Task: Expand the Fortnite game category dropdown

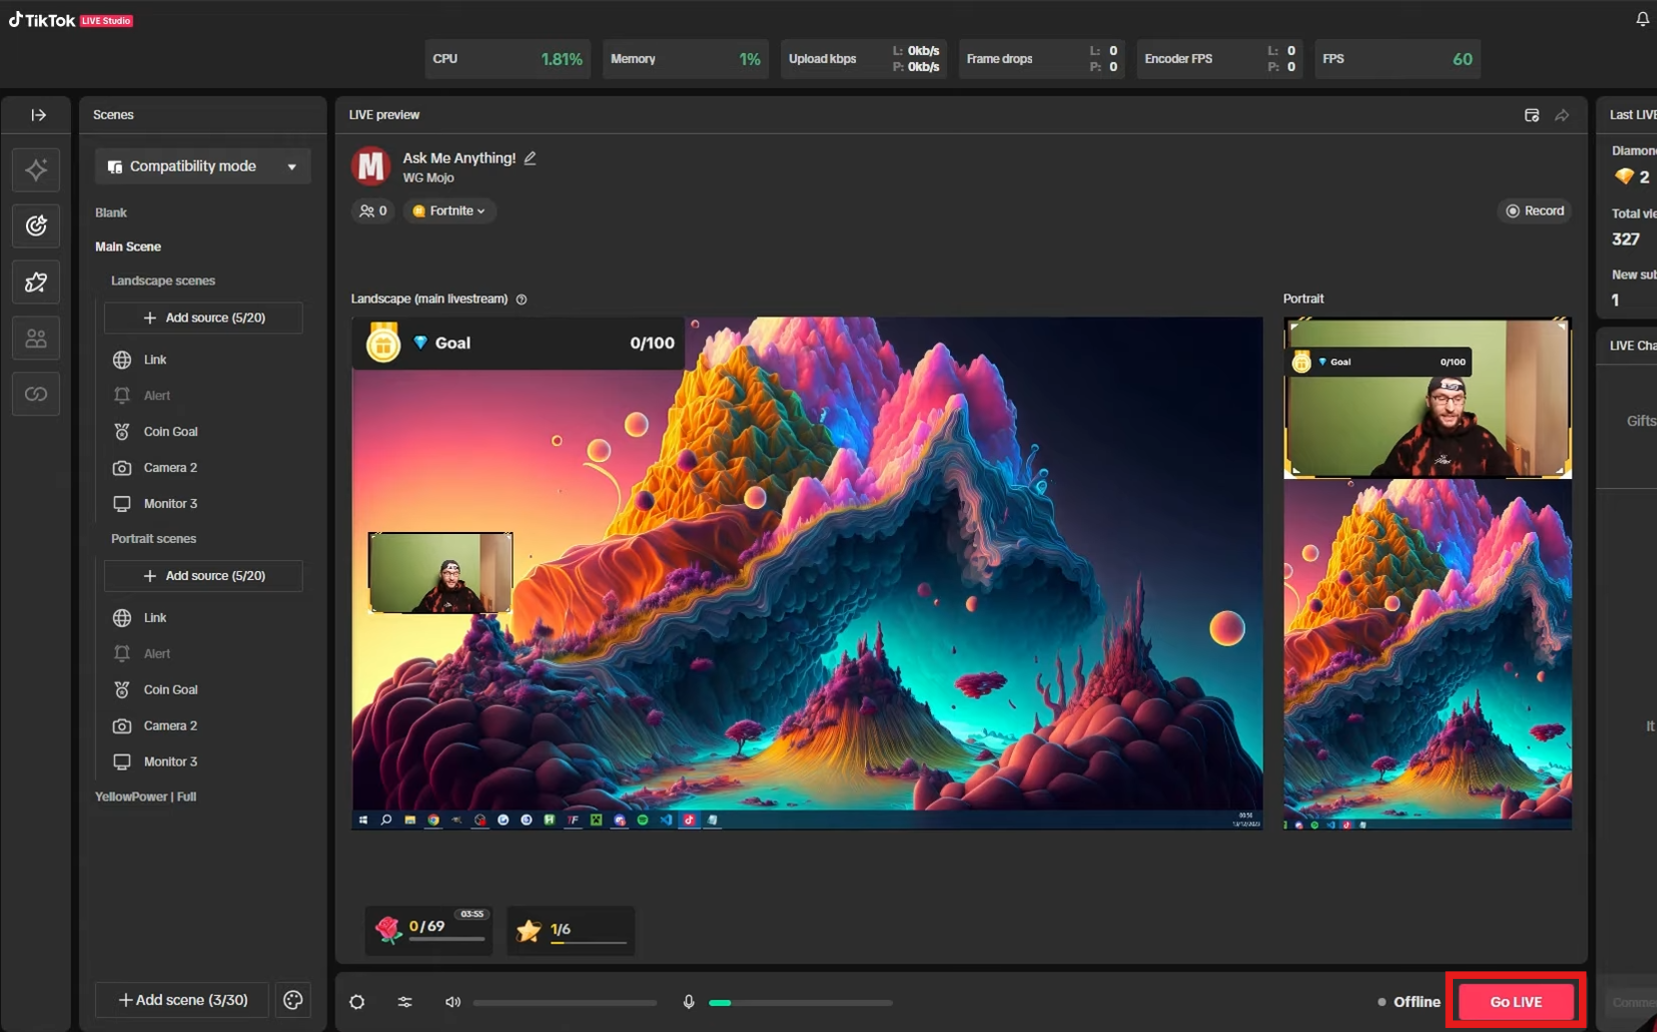Action: [x=449, y=211]
